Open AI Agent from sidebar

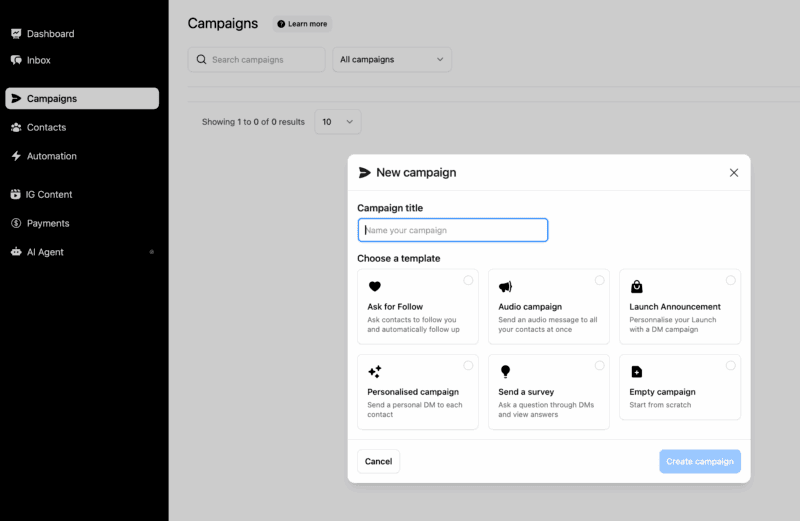[x=45, y=252]
